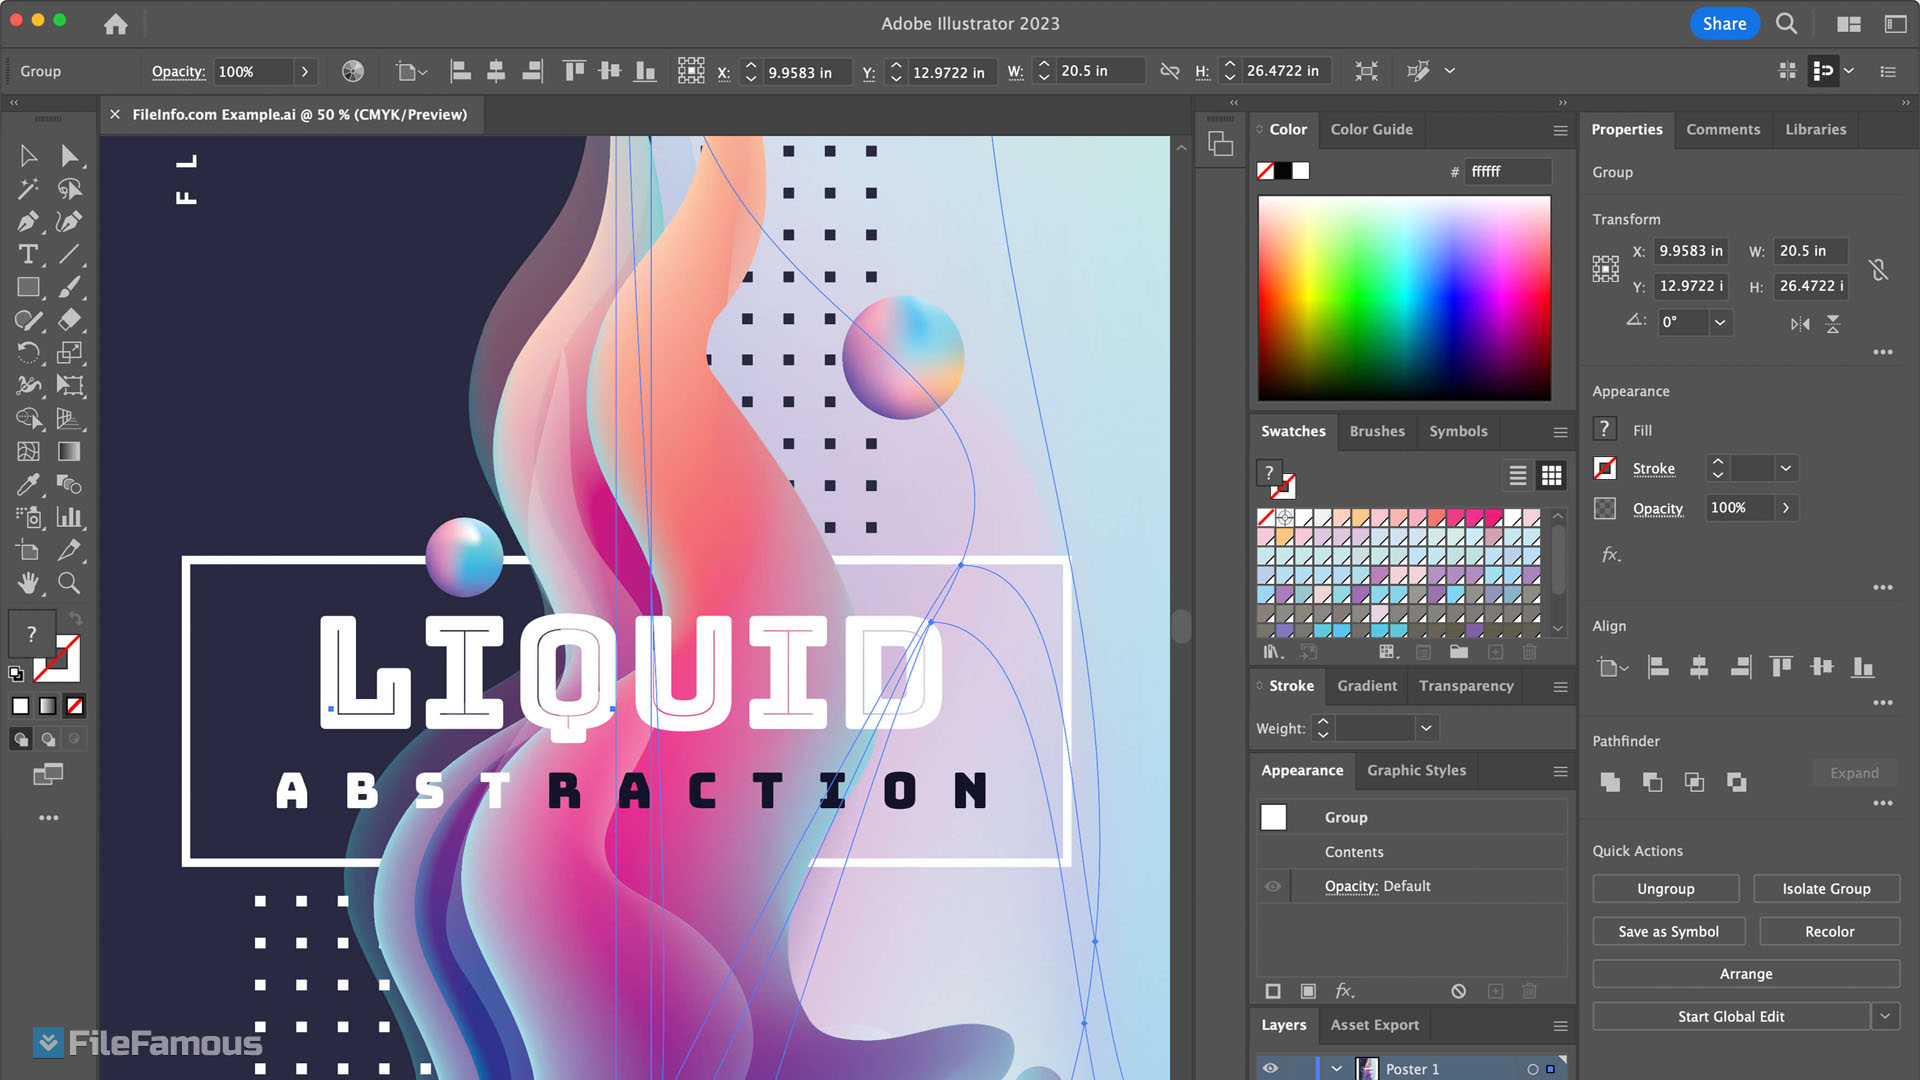
Task: Select the Pen tool
Action: pos(28,221)
